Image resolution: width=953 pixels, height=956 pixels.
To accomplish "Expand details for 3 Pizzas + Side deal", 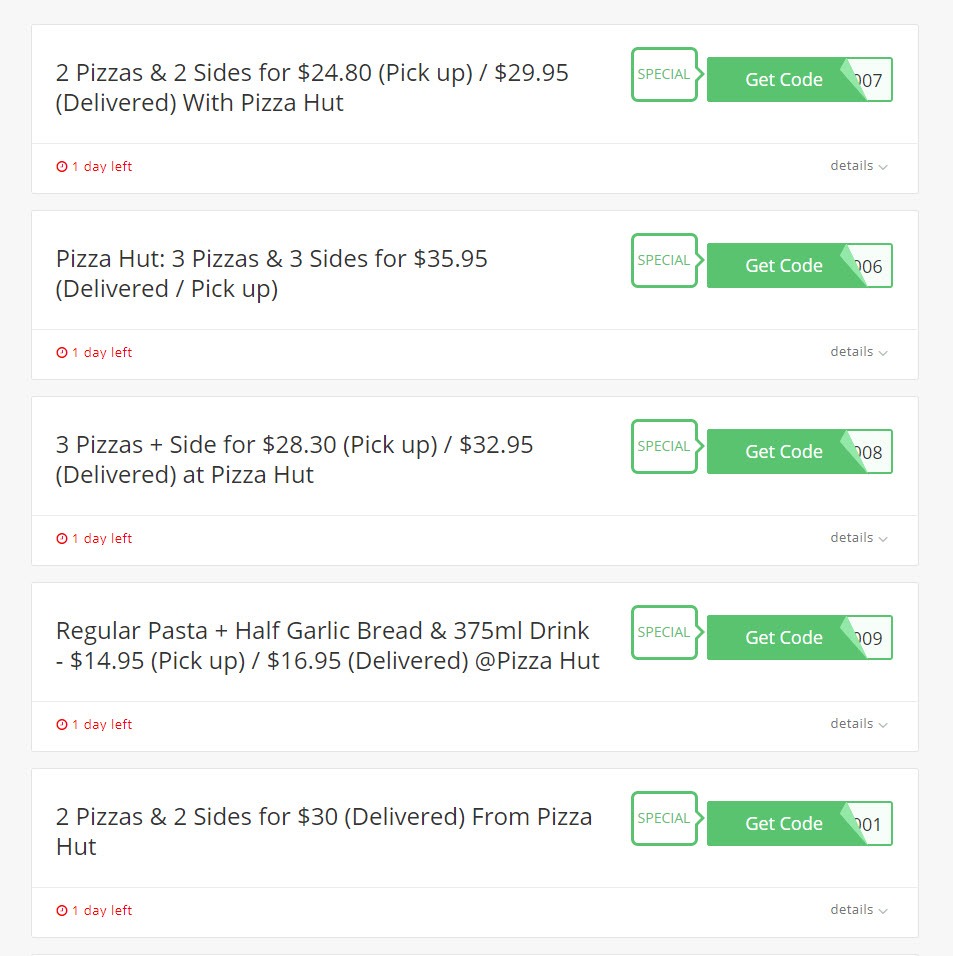I will click(858, 538).
